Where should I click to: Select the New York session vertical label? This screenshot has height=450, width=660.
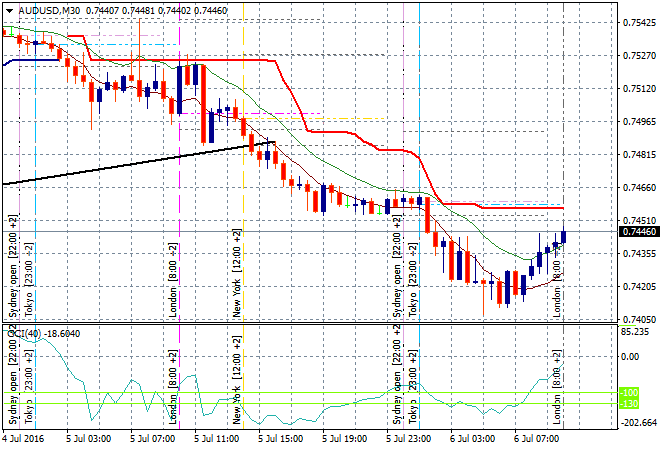tap(238, 273)
